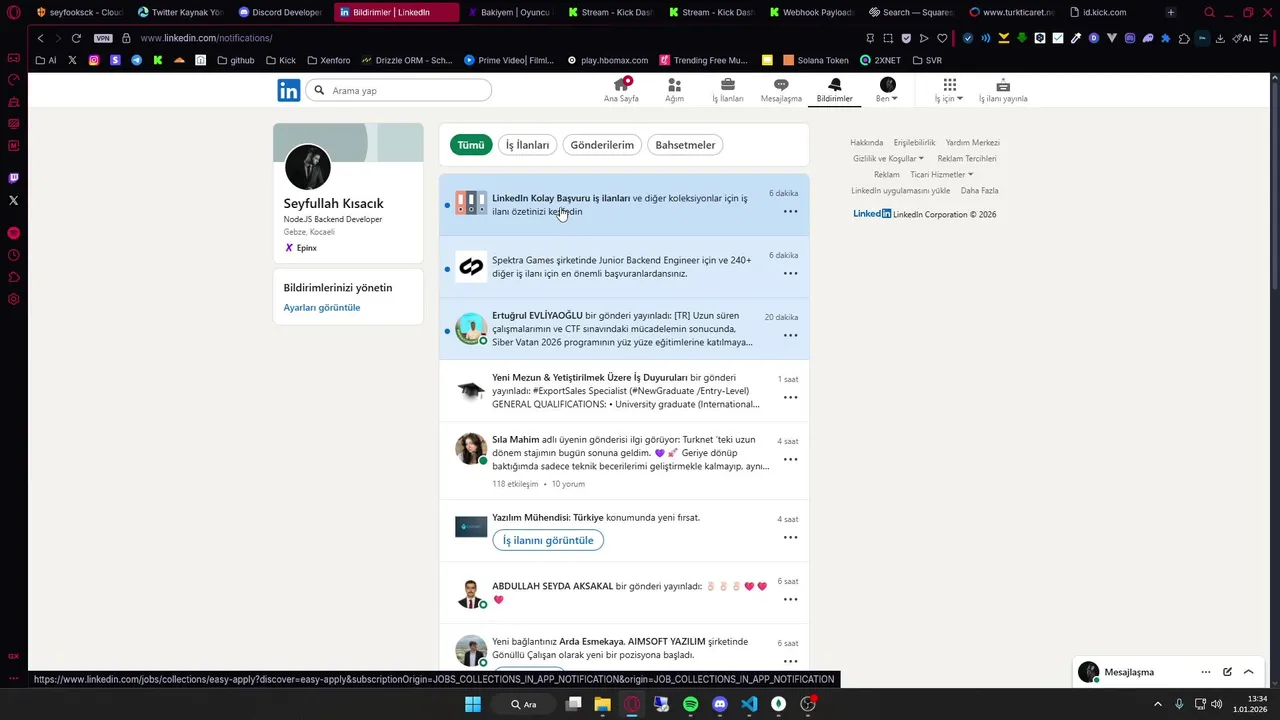
Task: Switch to the Bakiyem | Oyuncu tab
Action: [510, 12]
